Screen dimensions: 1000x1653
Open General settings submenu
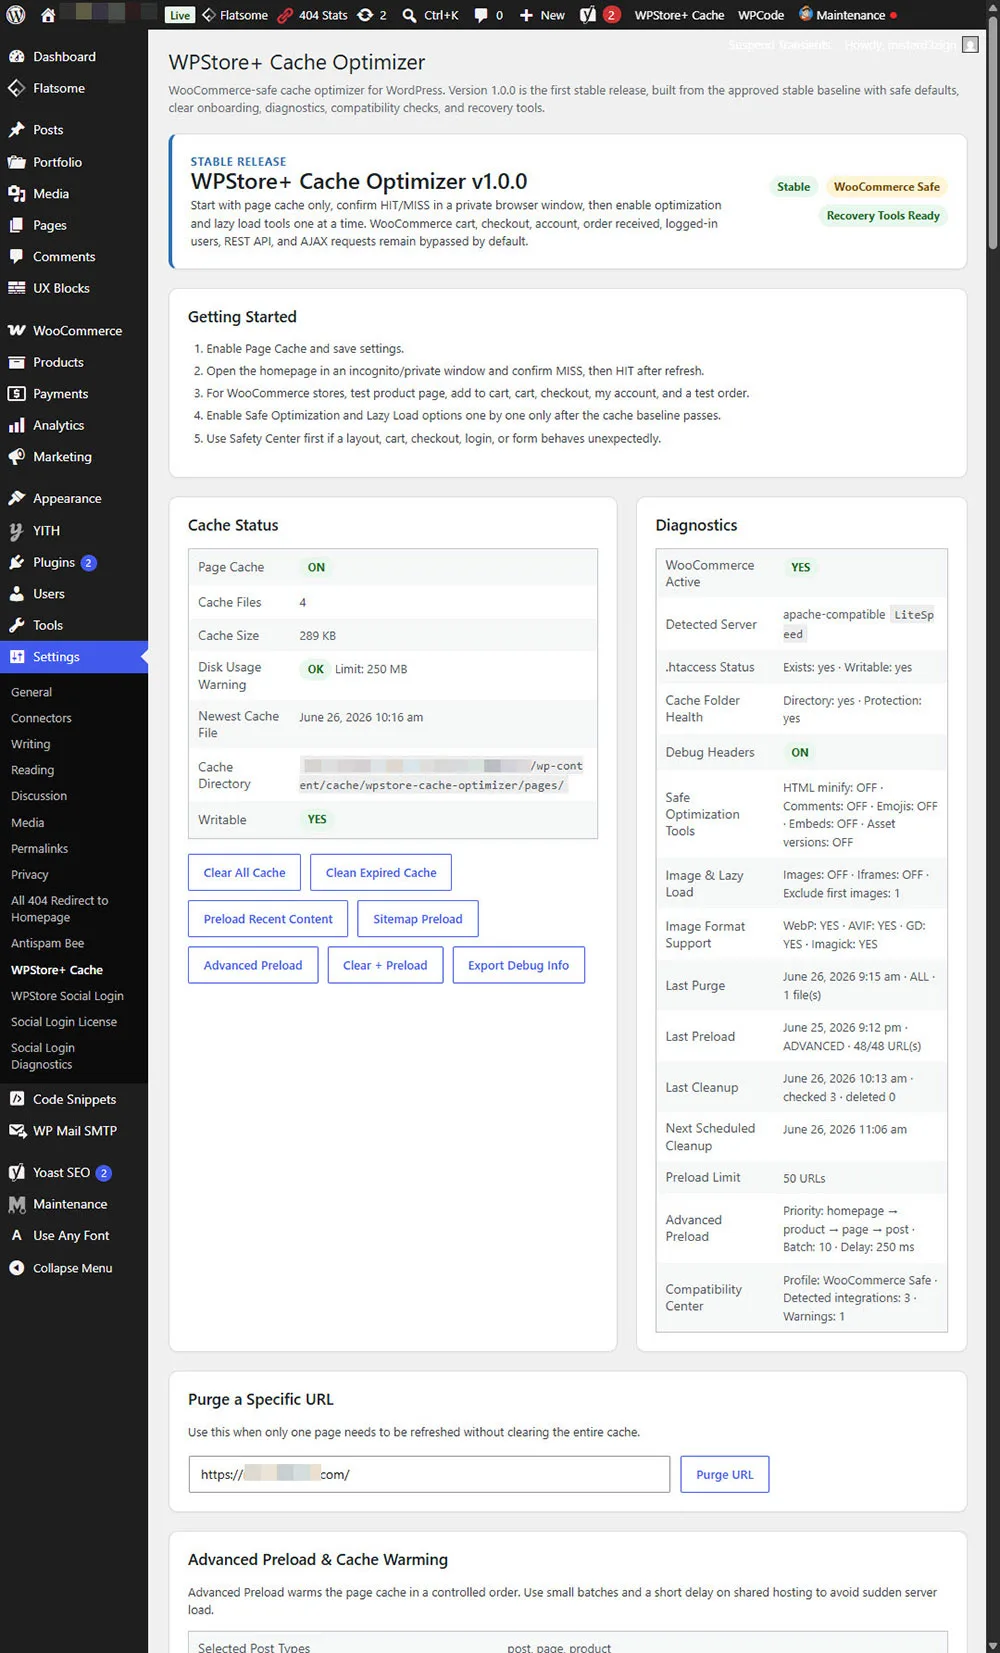[32, 692]
